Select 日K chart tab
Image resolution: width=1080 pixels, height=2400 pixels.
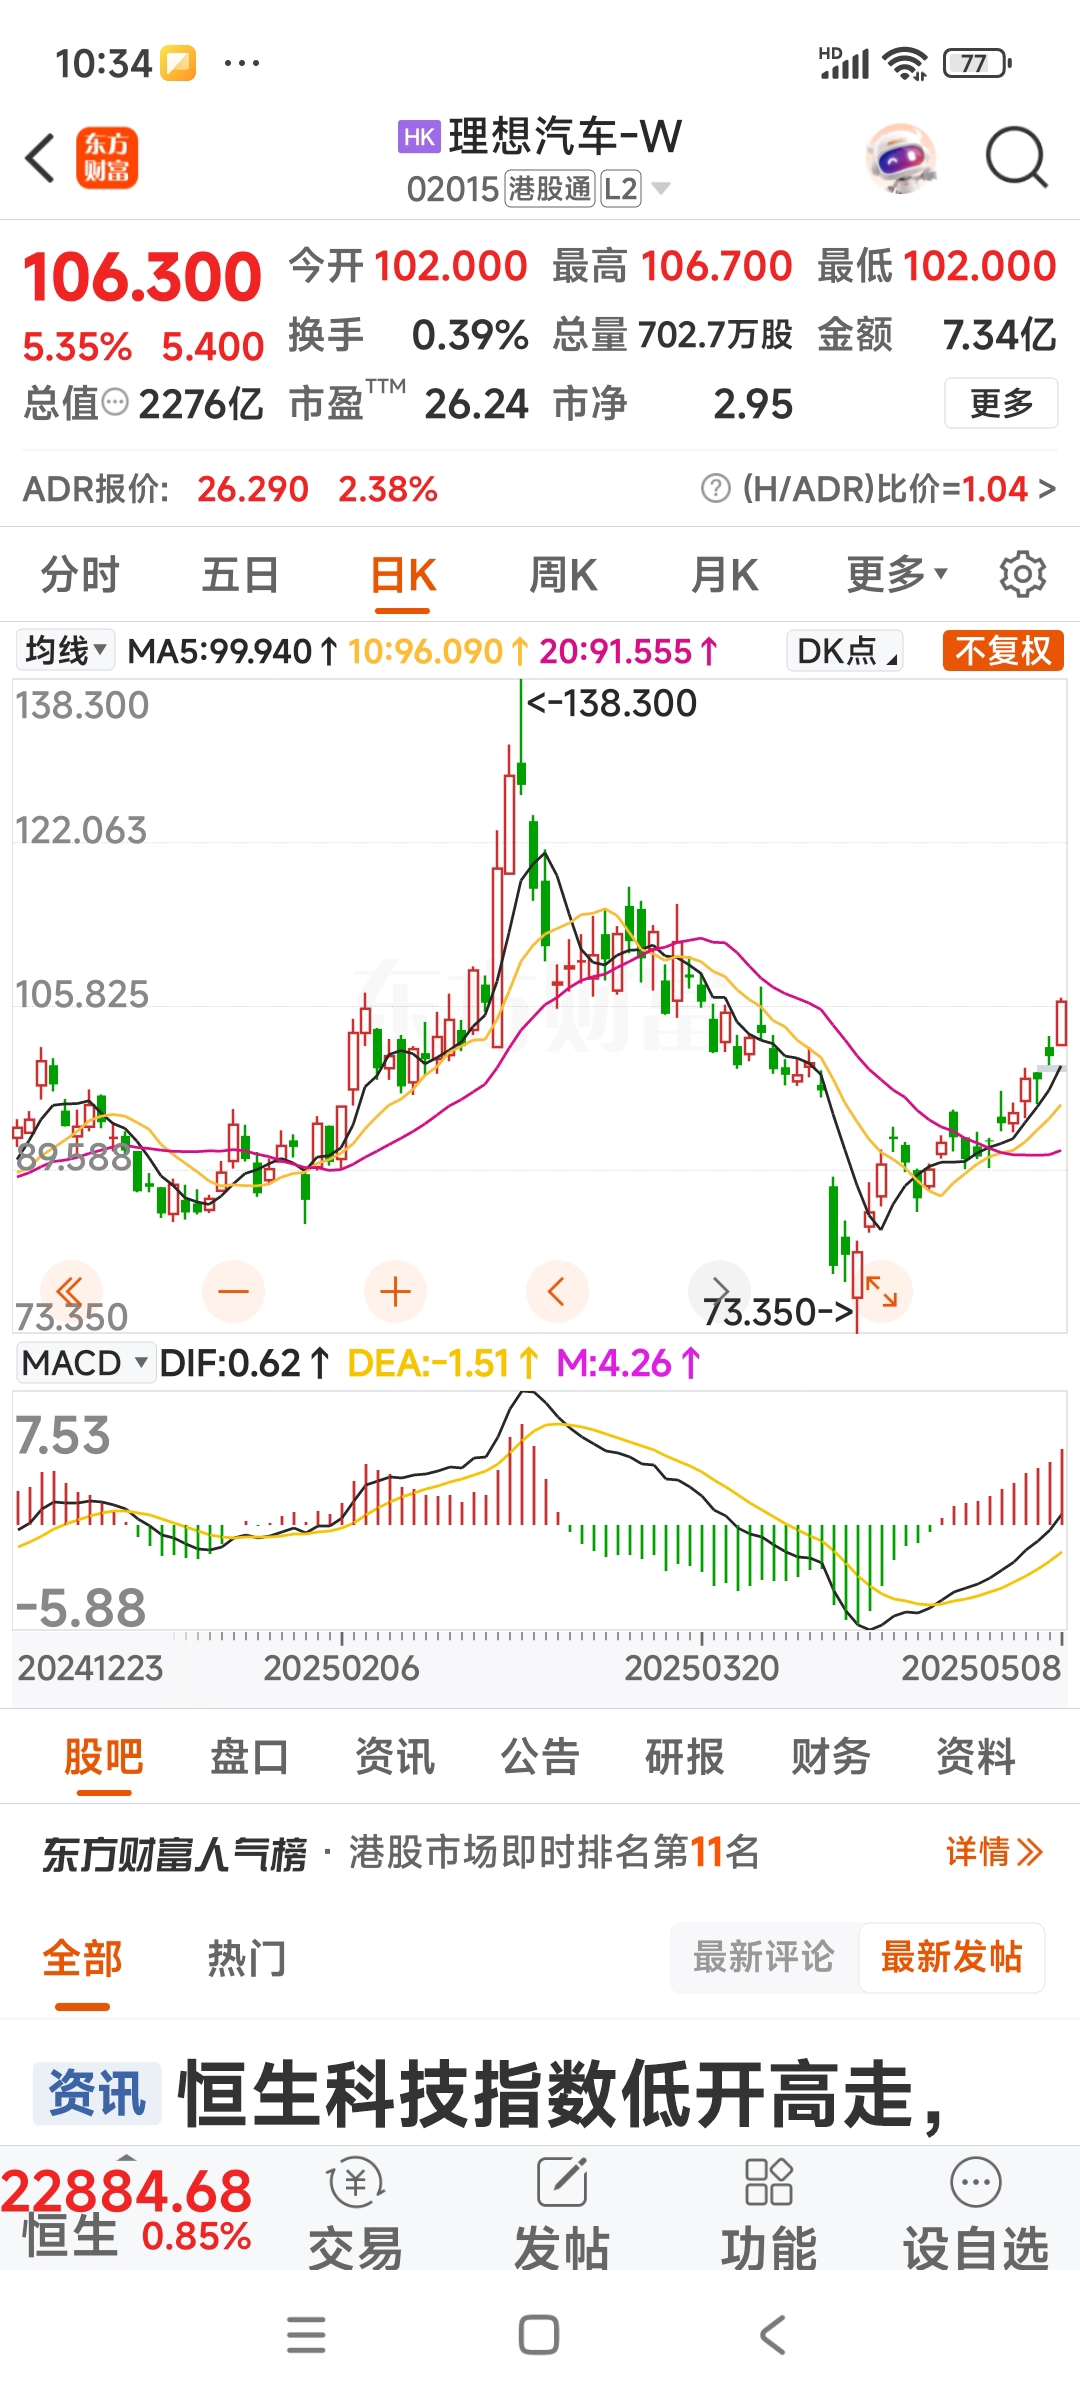(403, 577)
